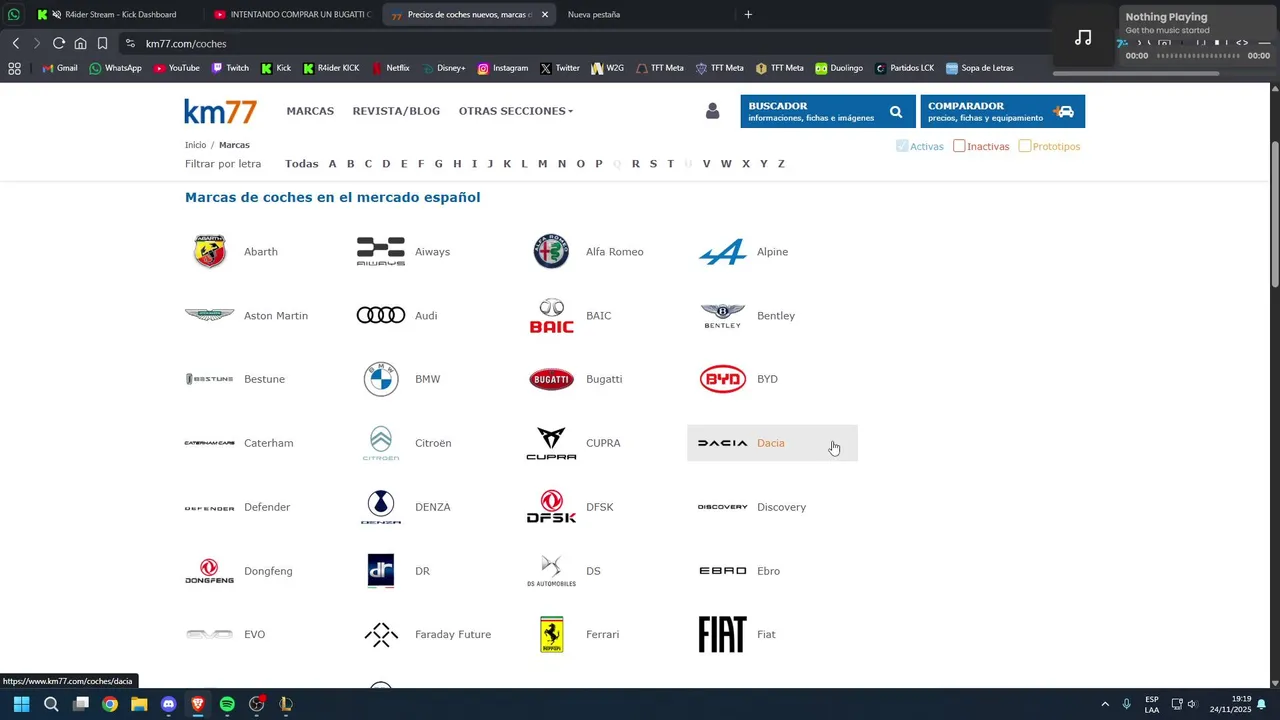Filter brands by letter M
1280x720 pixels.
[x=542, y=164]
